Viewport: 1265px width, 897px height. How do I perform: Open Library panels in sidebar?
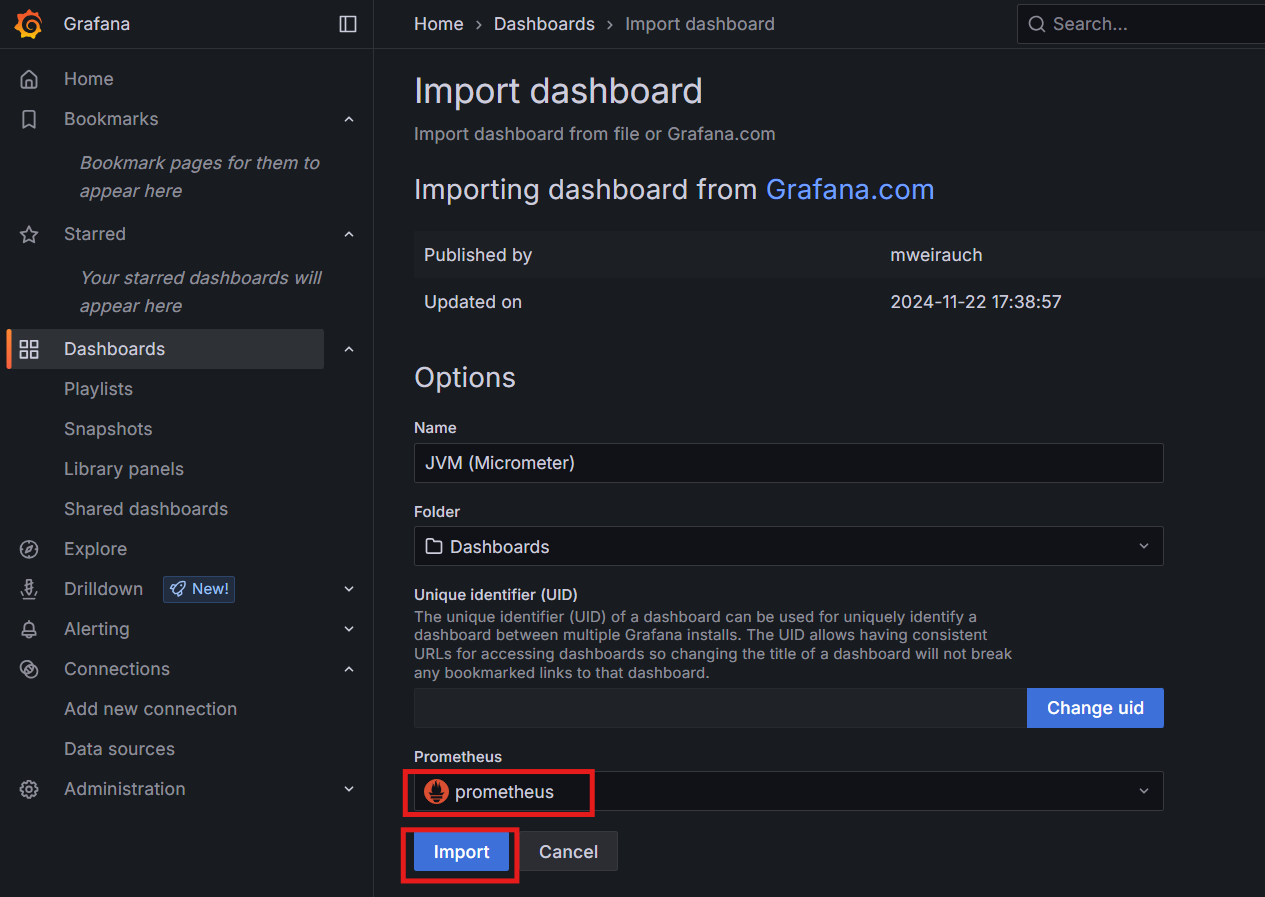(x=124, y=469)
